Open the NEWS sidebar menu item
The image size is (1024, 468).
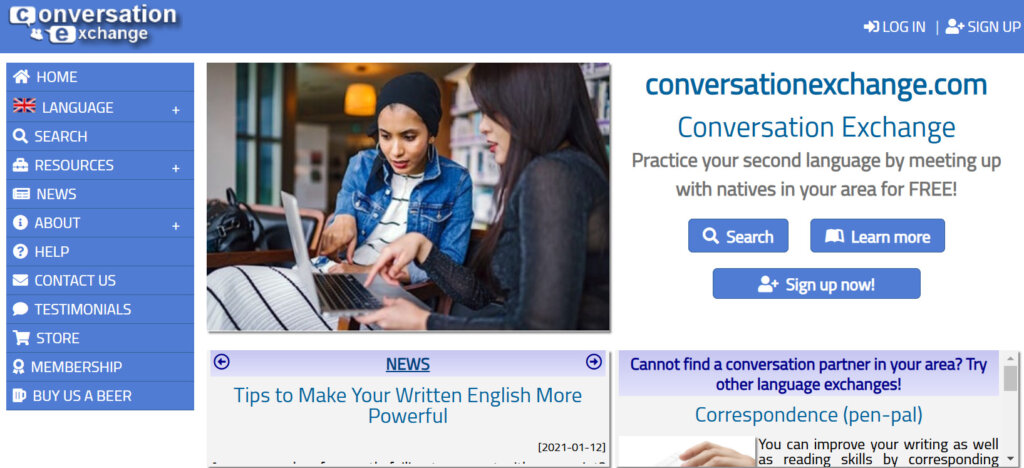tap(100, 194)
